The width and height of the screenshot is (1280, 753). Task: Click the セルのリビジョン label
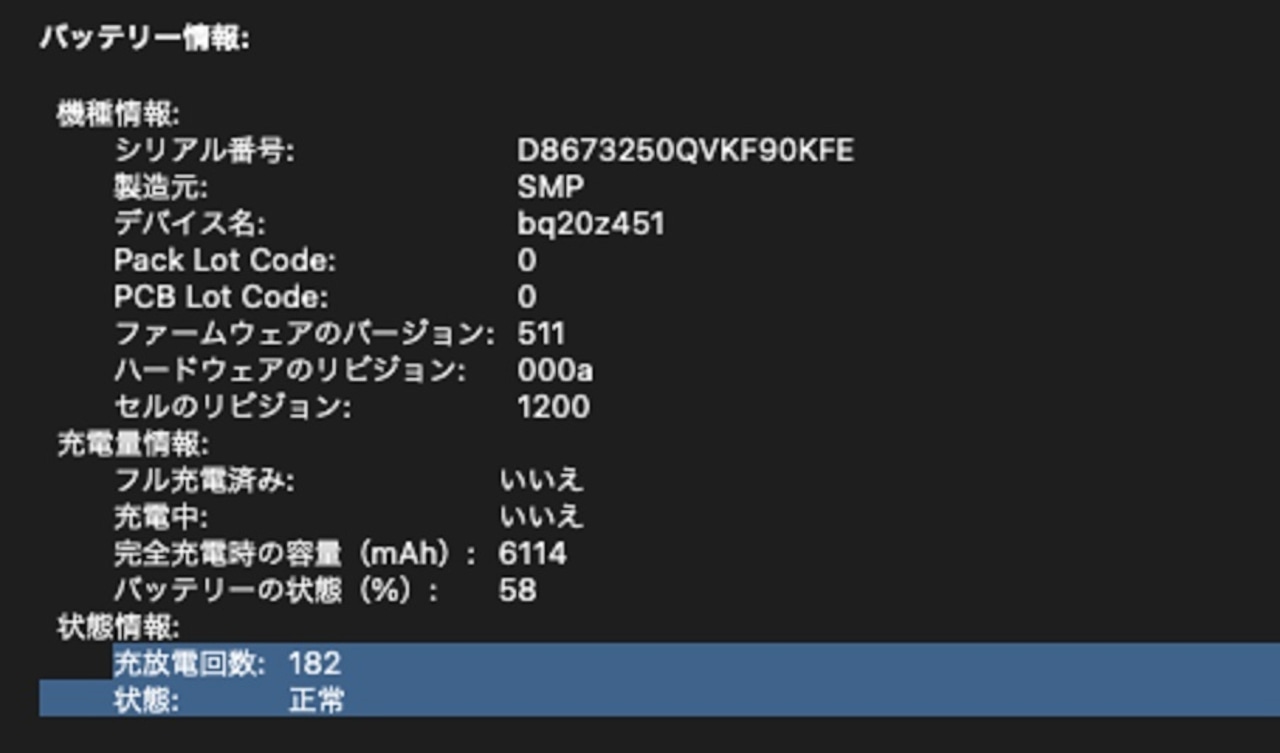pos(233,408)
